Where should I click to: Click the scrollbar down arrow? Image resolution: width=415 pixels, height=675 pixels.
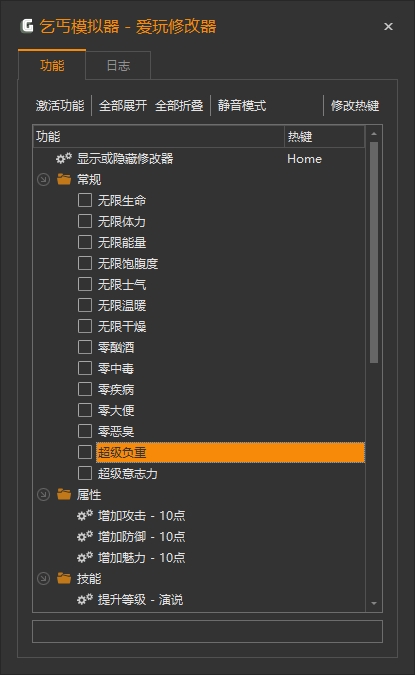[374, 603]
